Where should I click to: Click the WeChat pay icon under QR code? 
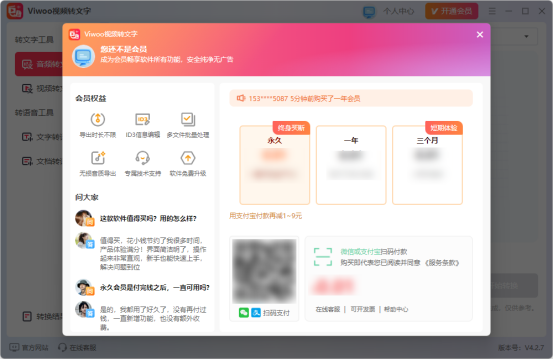point(244,313)
